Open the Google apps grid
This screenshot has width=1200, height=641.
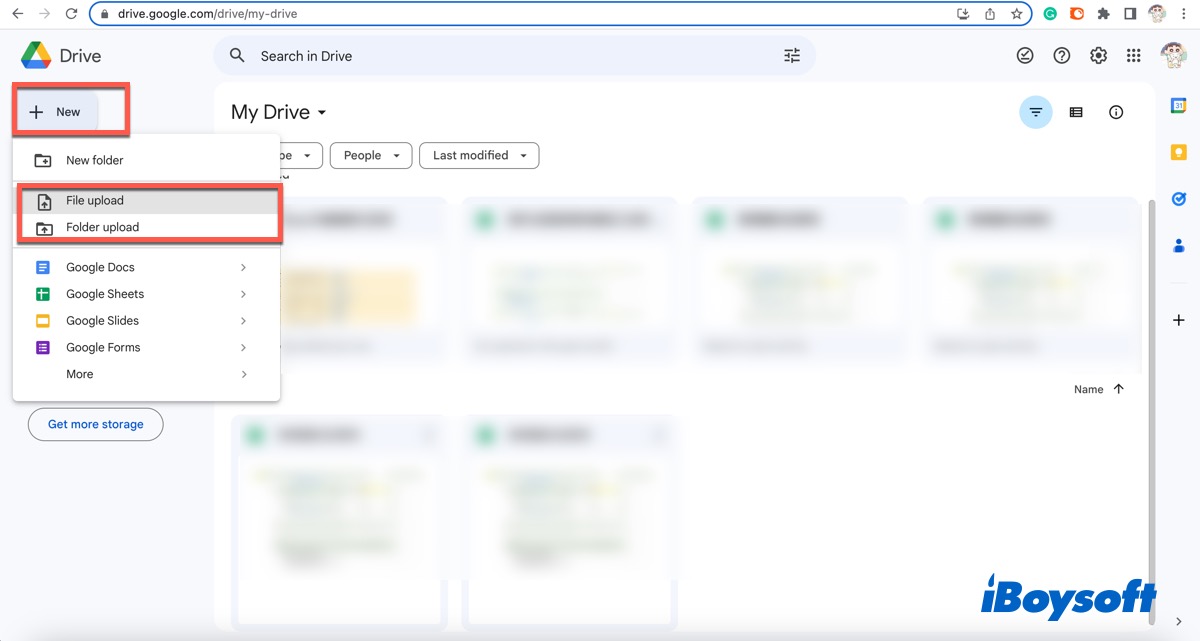pyautogui.click(x=1133, y=56)
